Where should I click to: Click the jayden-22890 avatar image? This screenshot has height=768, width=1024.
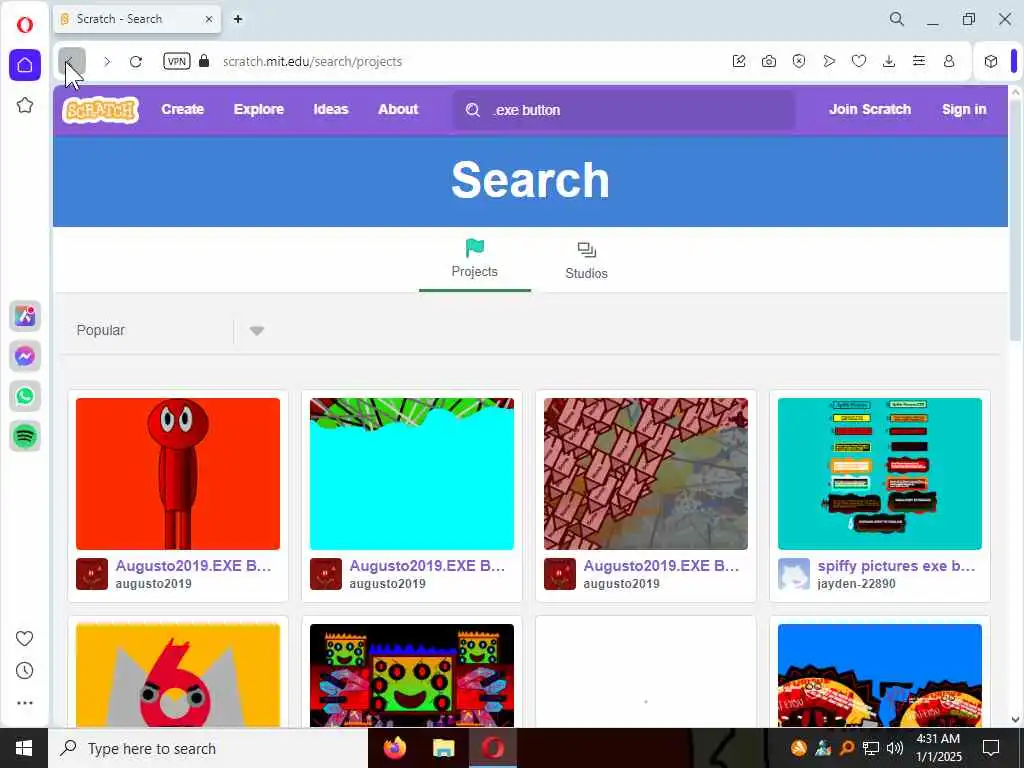click(793, 574)
